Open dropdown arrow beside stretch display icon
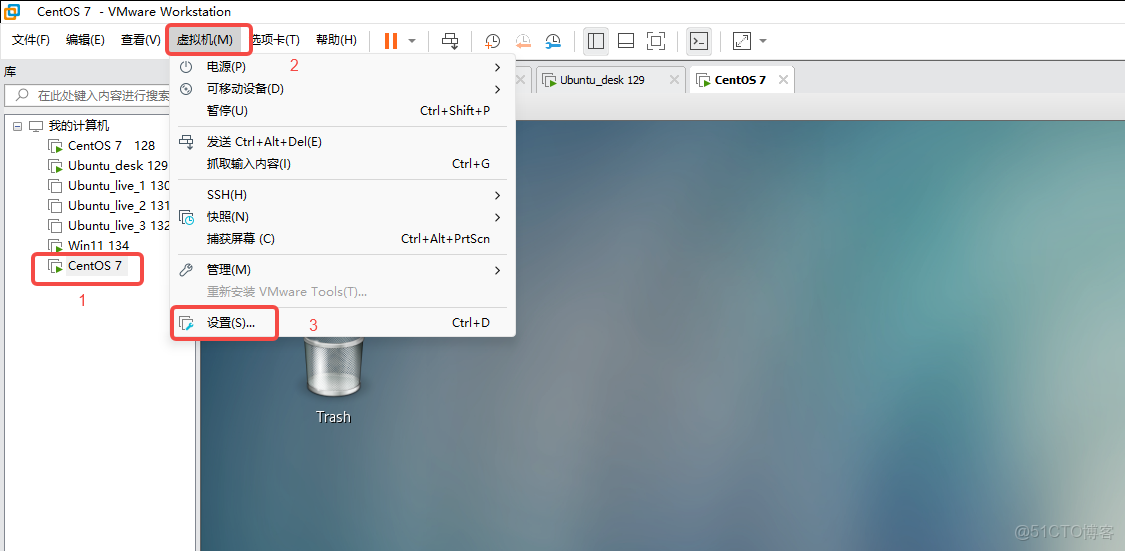 763,41
